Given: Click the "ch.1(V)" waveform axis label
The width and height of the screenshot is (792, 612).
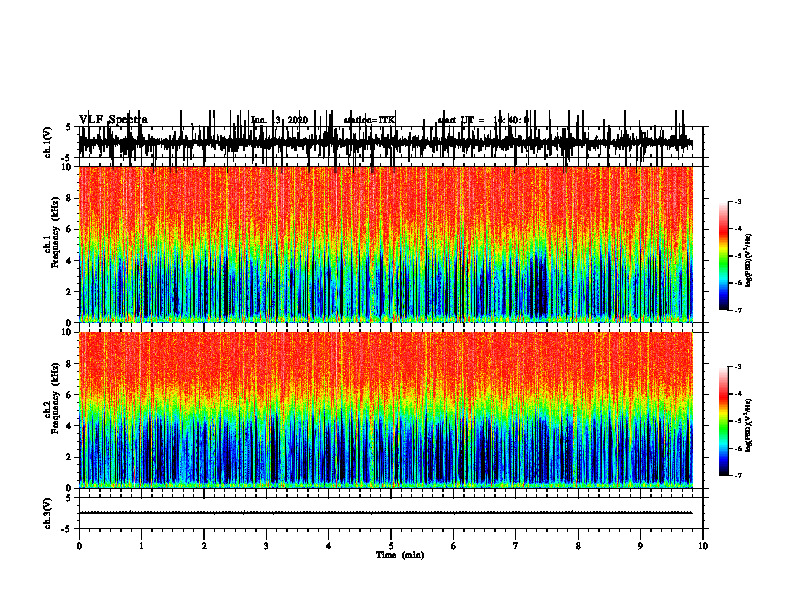Looking at the screenshot, I should point(48,142).
